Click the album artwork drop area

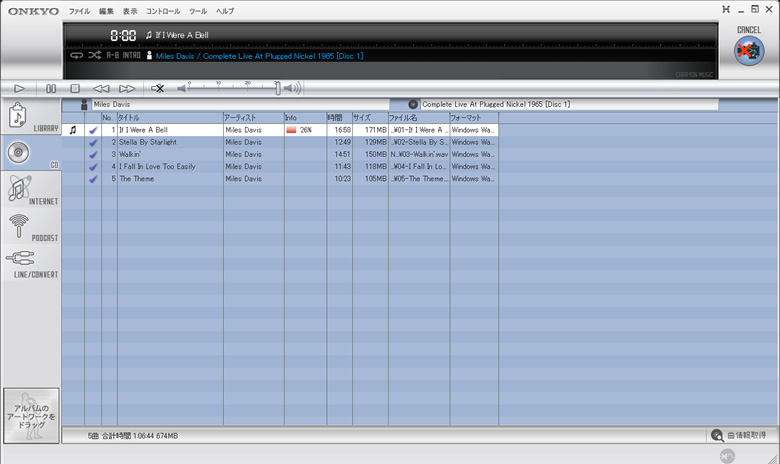click(x=31, y=416)
